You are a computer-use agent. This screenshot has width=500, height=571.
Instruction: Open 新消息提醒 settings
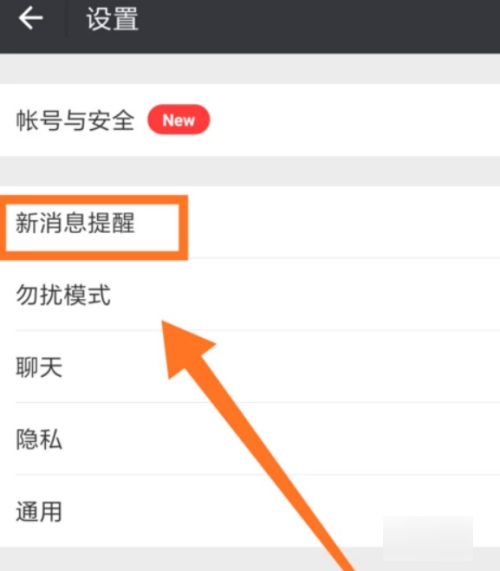coord(250,223)
